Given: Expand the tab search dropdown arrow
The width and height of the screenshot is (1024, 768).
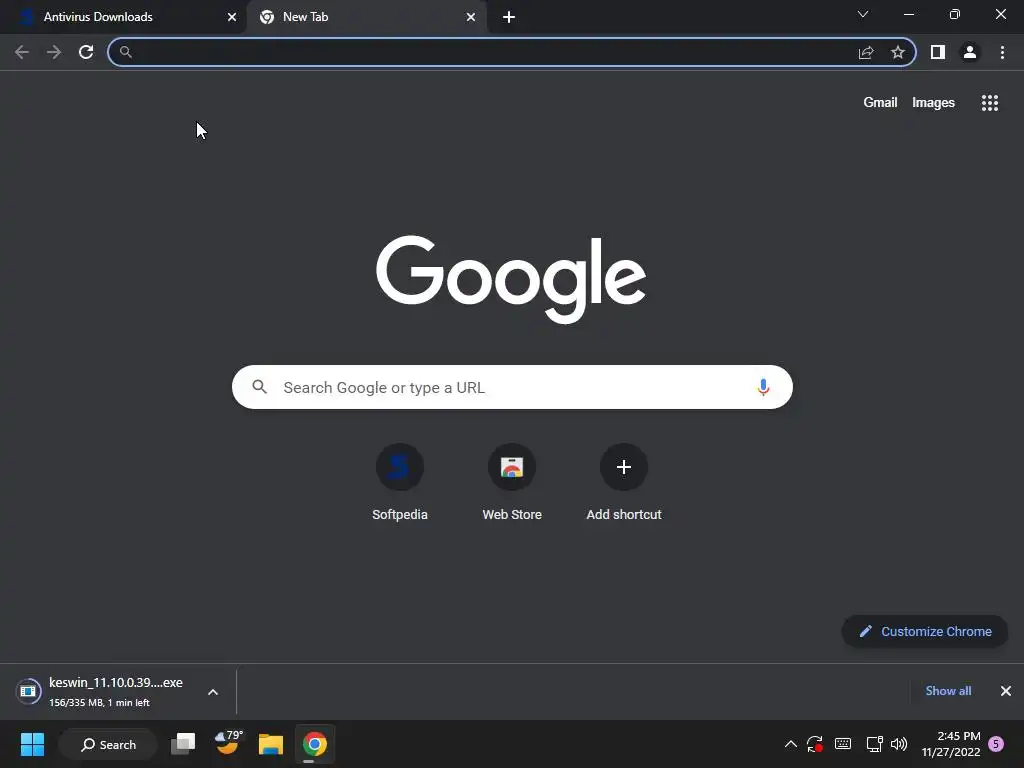Looking at the screenshot, I should [863, 14].
